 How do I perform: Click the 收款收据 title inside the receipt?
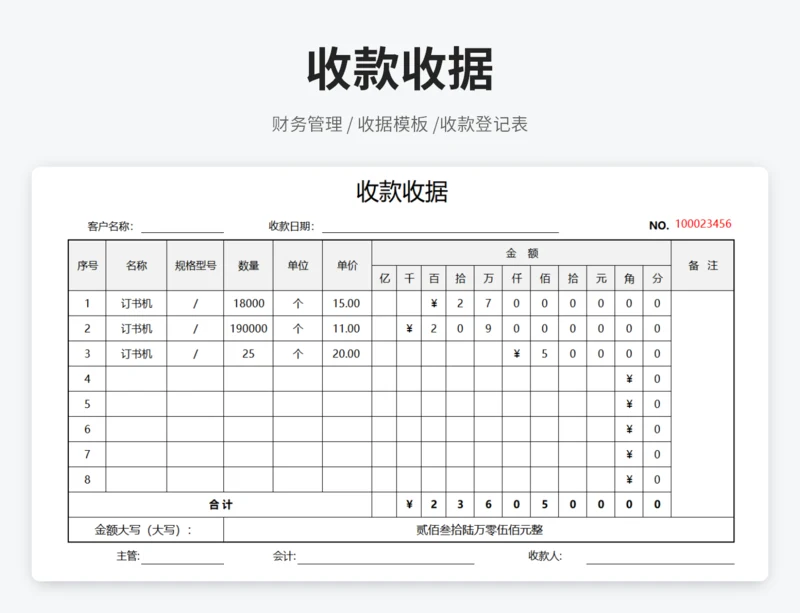pyautogui.click(x=402, y=192)
